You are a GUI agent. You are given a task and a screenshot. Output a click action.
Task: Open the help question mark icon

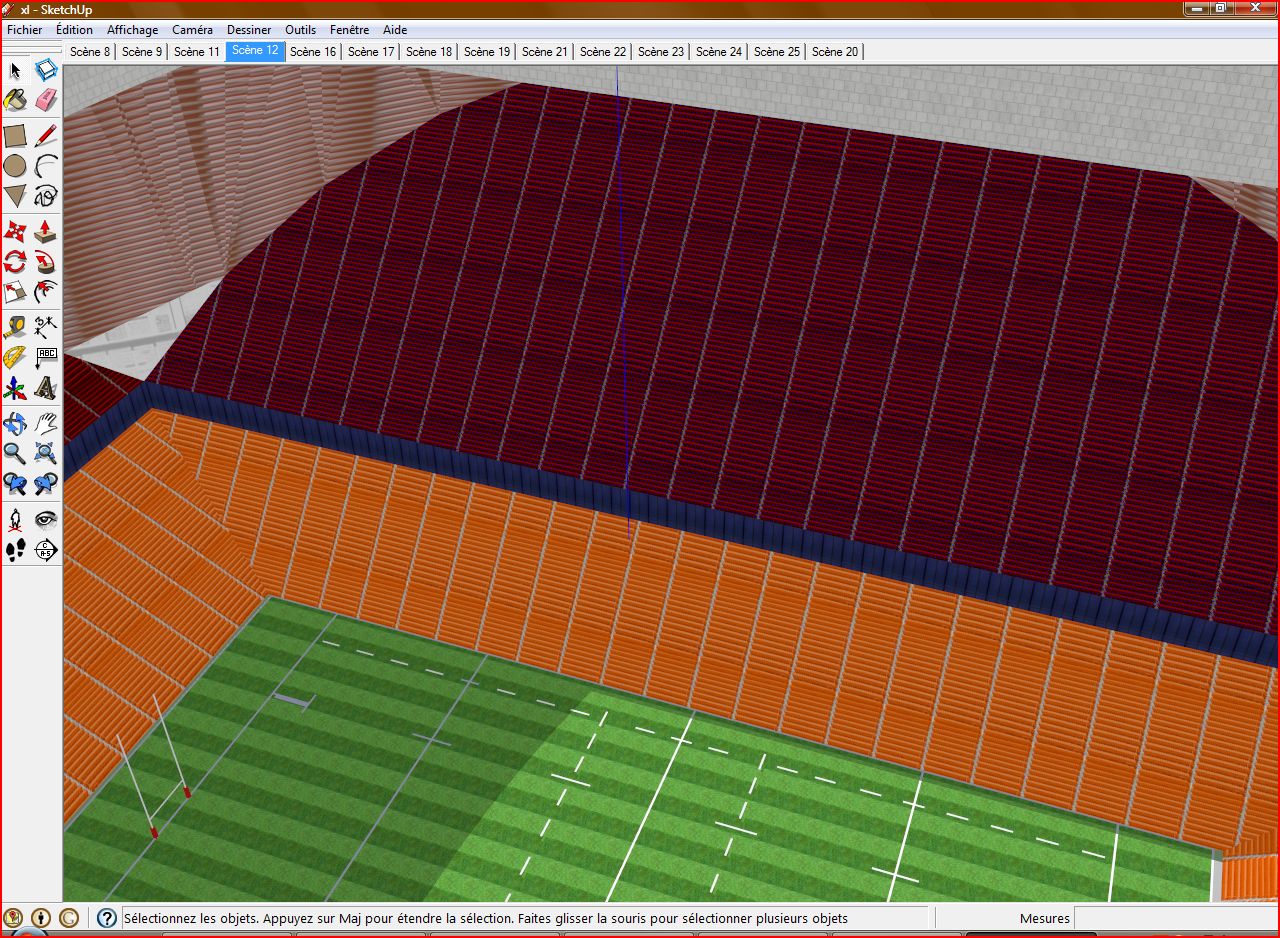pyautogui.click(x=107, y=918)
